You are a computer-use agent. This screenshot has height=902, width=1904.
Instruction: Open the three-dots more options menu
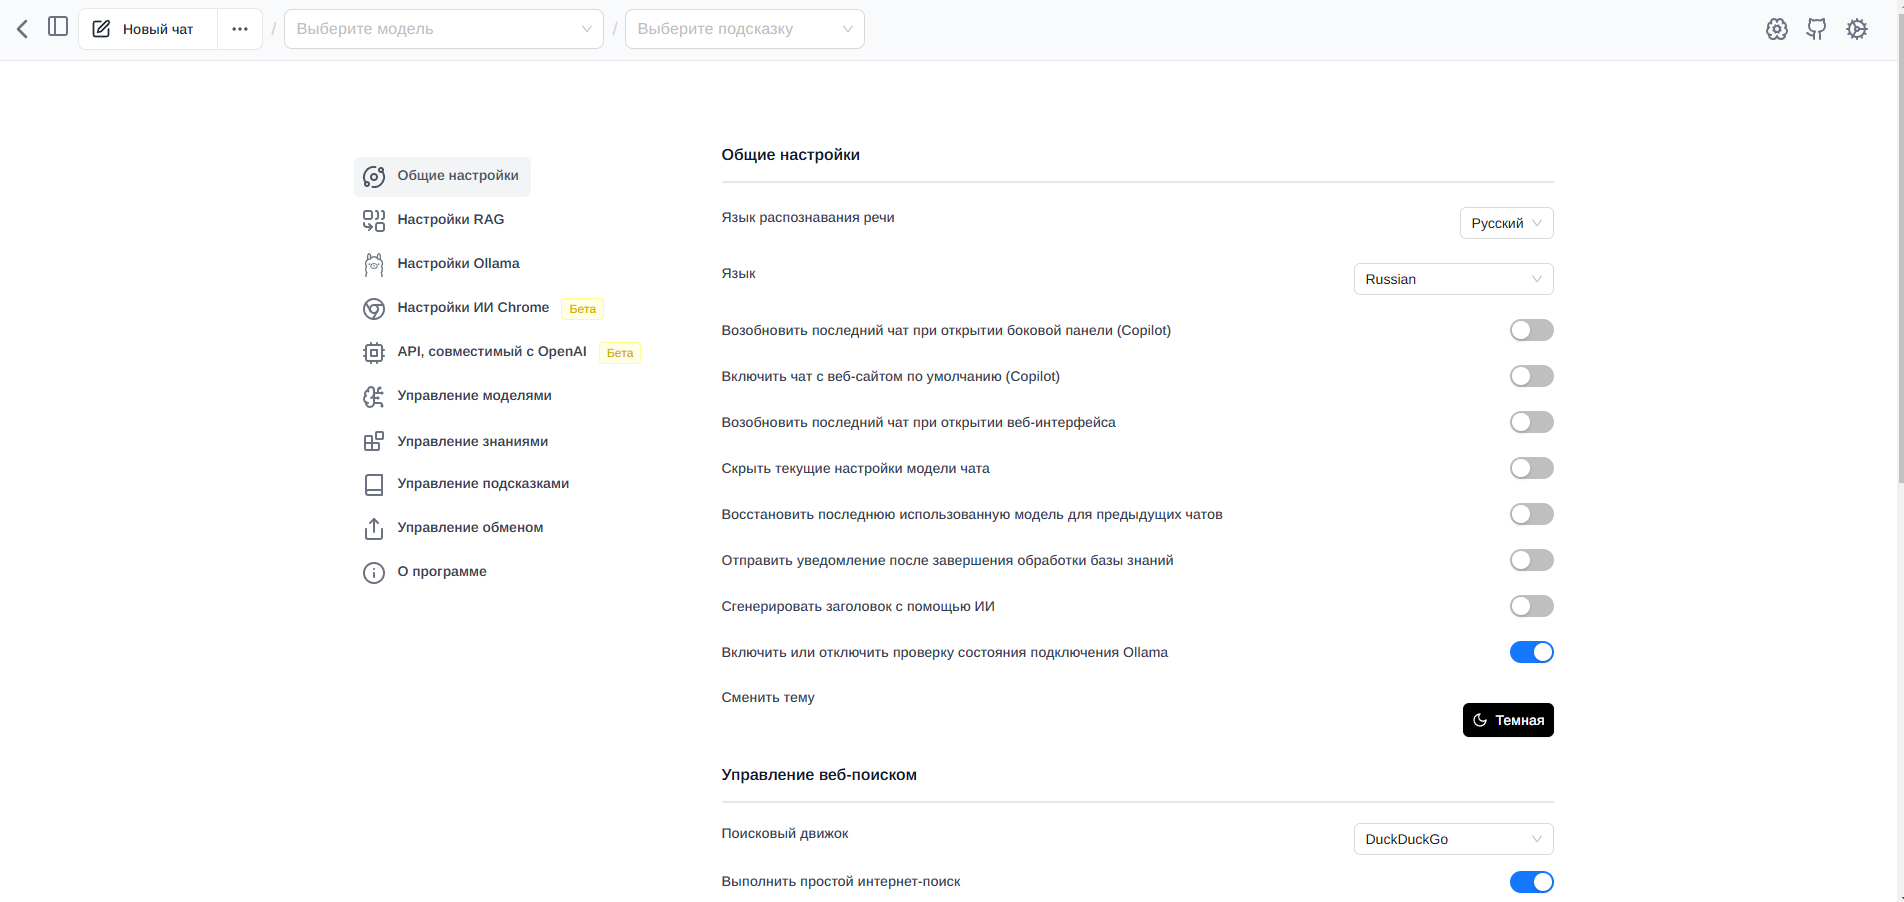pyautogui.click(x=240, y=29)
